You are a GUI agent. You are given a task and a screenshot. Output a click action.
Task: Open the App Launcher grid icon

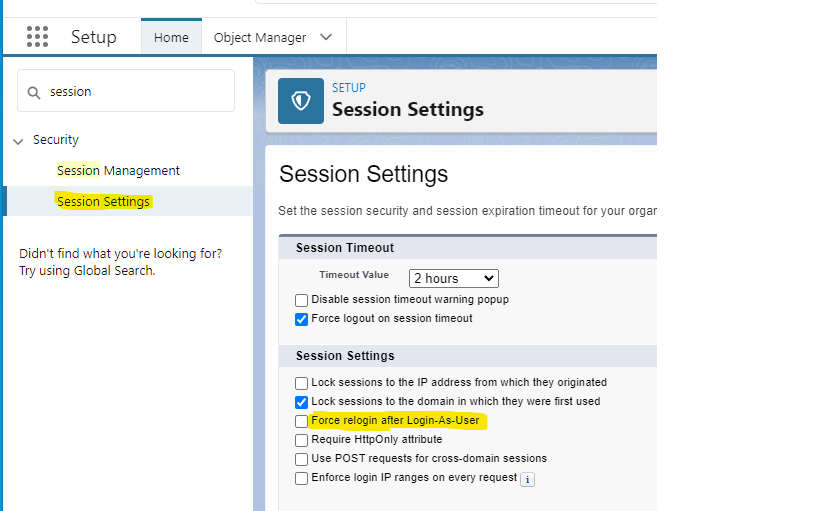click(37, 37)
